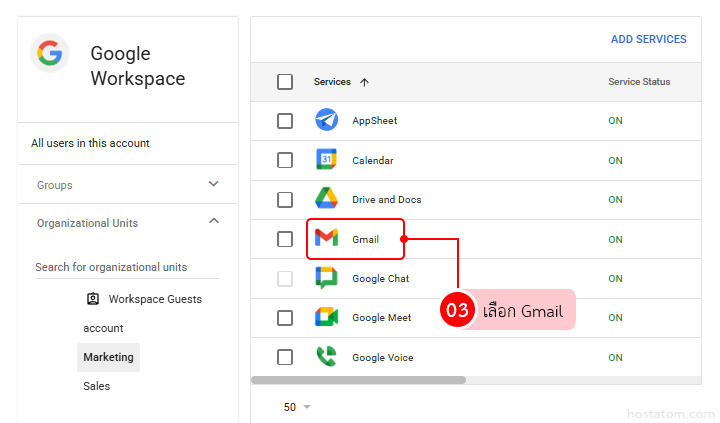
Task: Click the Google Voice phone icon
Action: click(326, 356)
